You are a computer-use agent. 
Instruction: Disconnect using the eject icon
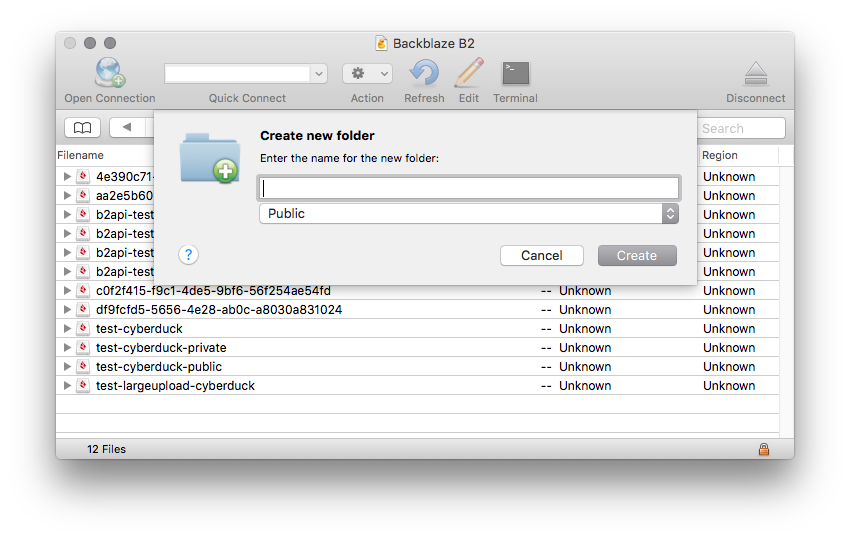(x=756, y=73)
